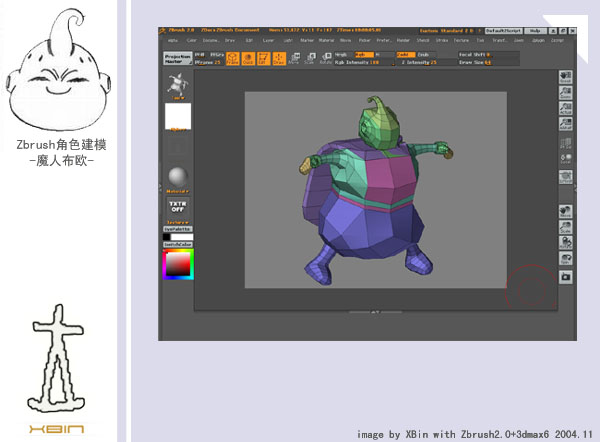This screenshot has width=600, height=442.
Task: Toggle the PFGra option next to PFill
Action: pyautogui.click(x=217, y=55)
